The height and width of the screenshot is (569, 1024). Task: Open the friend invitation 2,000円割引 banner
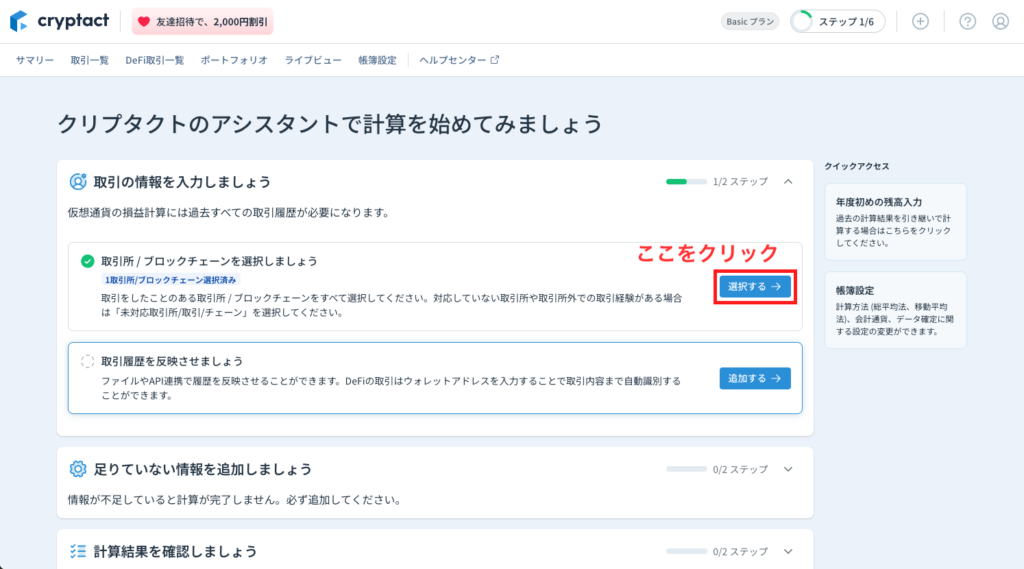(x=202, y=22)
